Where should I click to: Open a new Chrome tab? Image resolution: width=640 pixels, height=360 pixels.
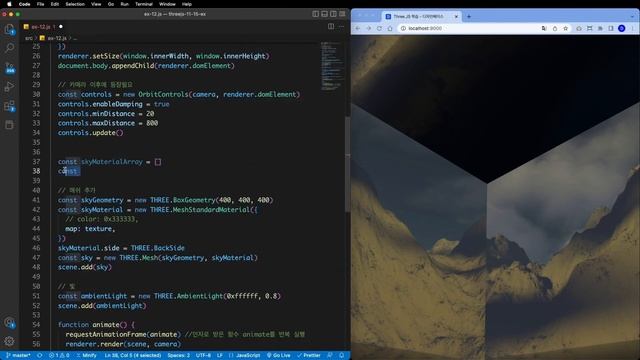click(x=469, y=16)
